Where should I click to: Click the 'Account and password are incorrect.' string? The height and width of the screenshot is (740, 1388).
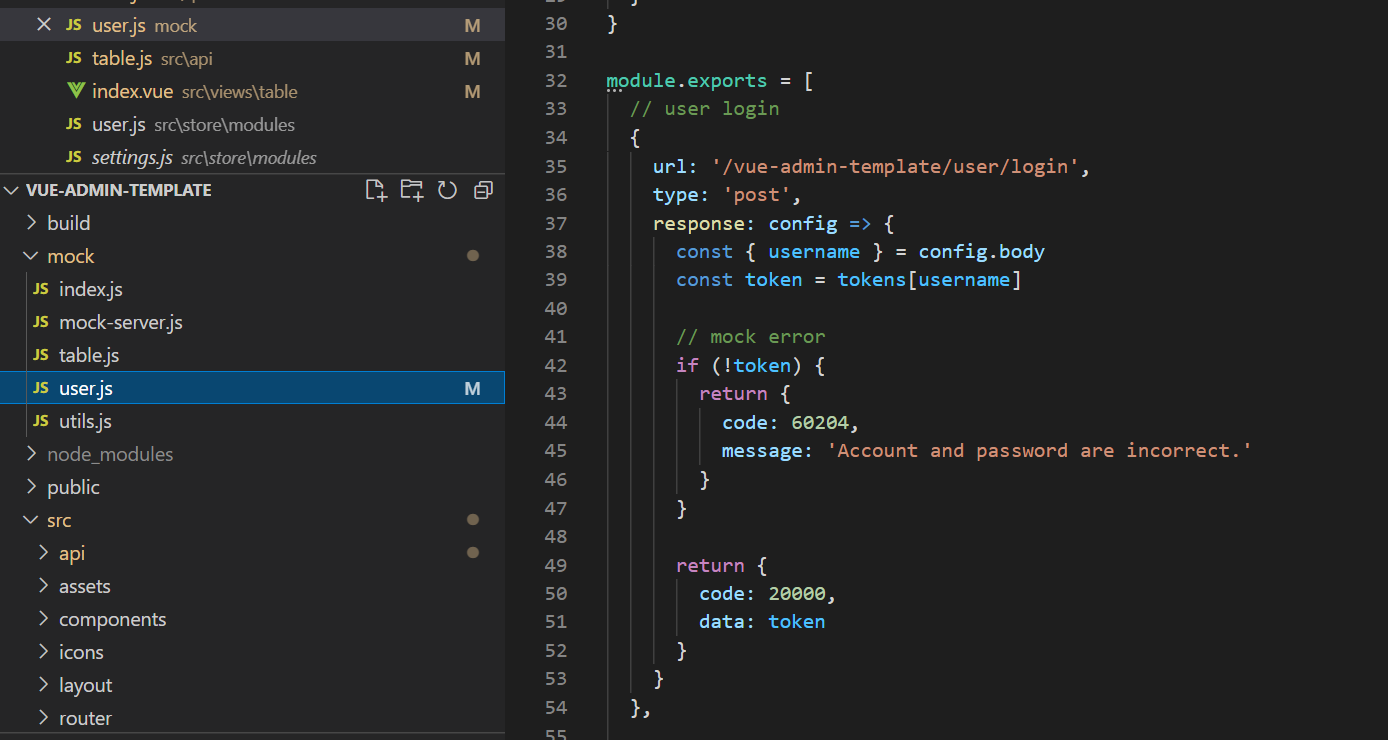point(1040,451)
